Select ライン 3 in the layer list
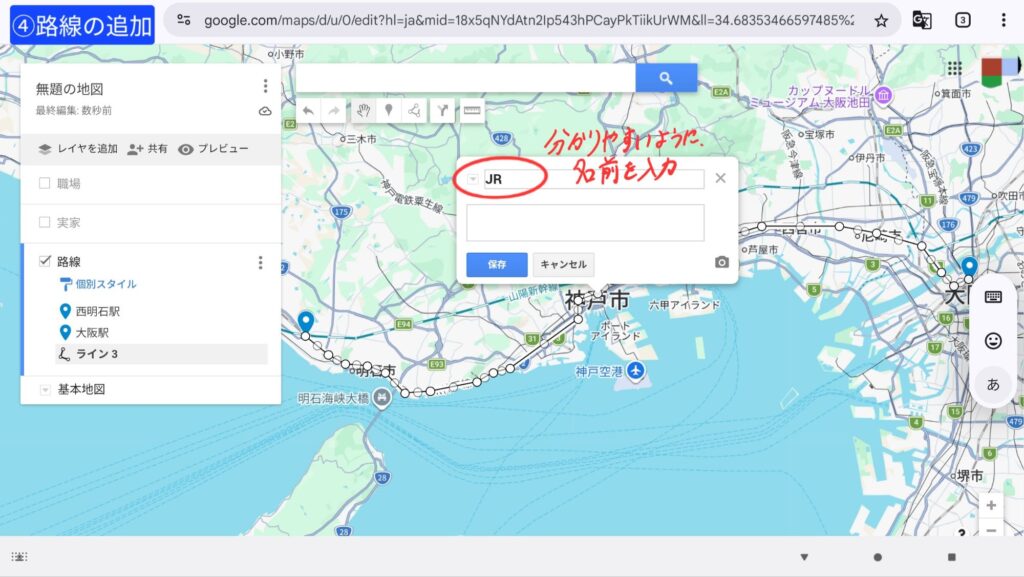 (x=97, y=354)
